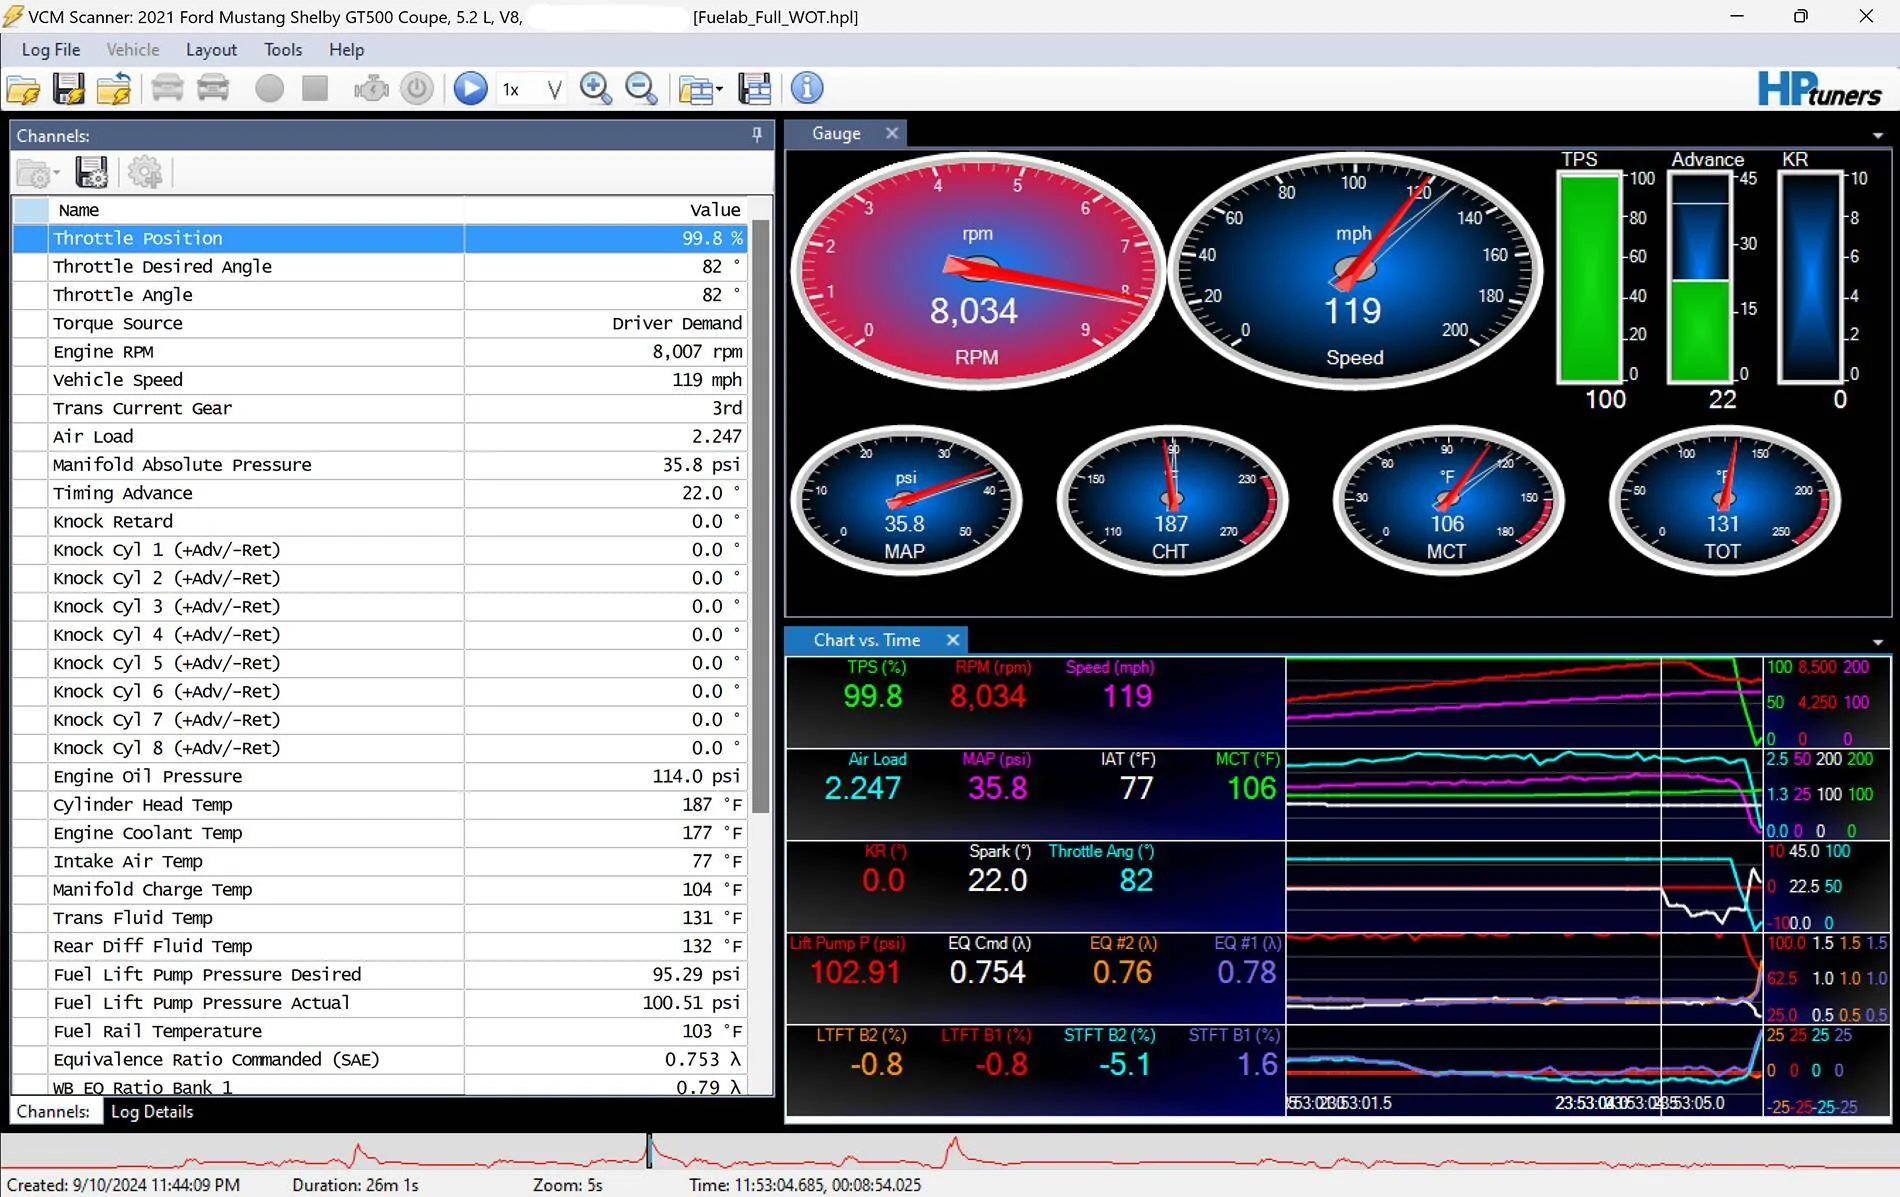The image size is (1900, 1197).
Task: Click the Name column header
Action: [256, 210]
